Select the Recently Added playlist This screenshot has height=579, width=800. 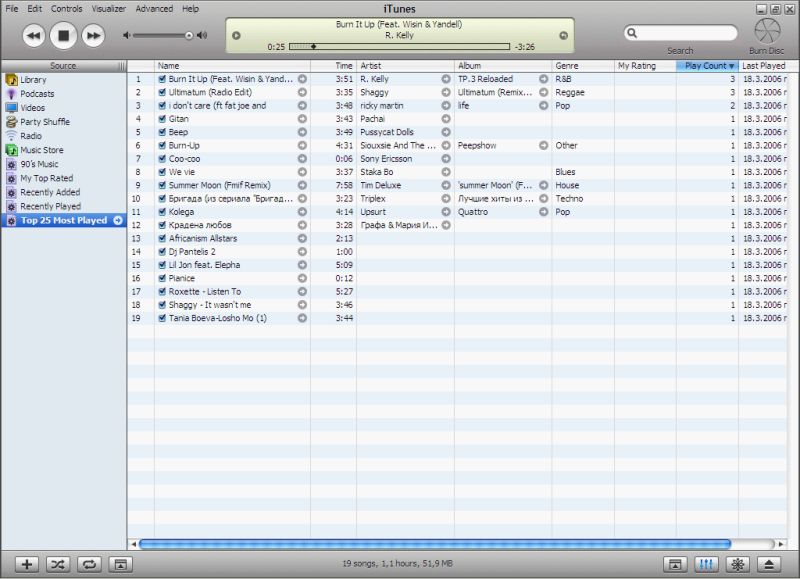(50, 192)
